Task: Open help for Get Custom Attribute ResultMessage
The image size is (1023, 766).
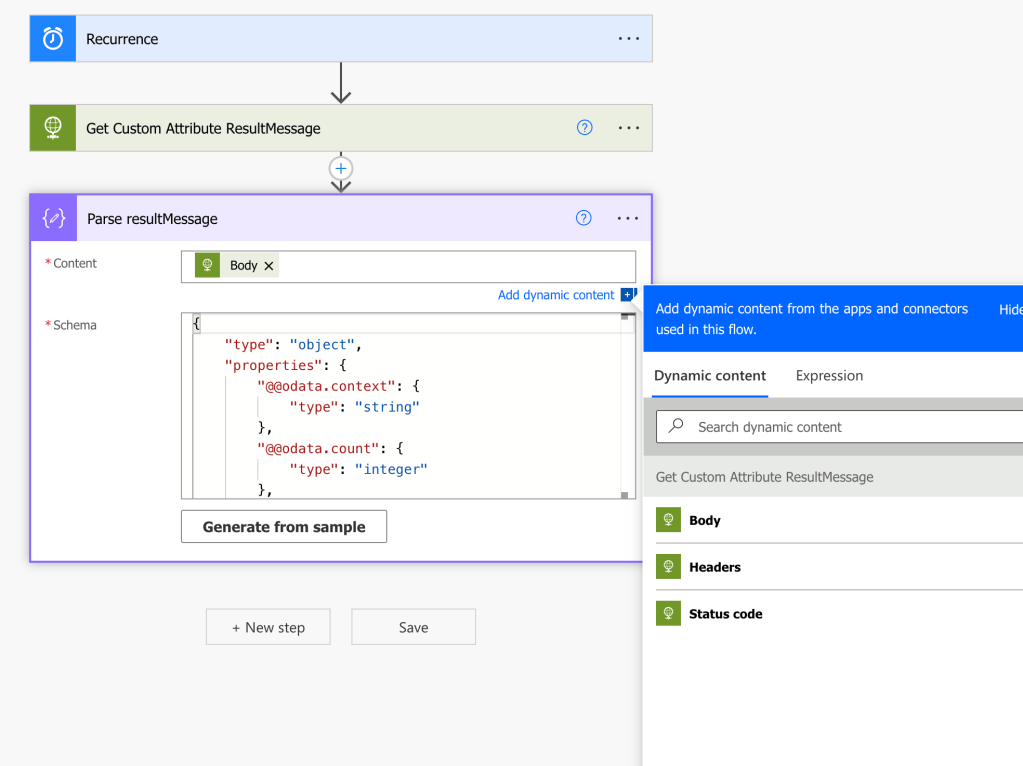Action: coord(585,128)
